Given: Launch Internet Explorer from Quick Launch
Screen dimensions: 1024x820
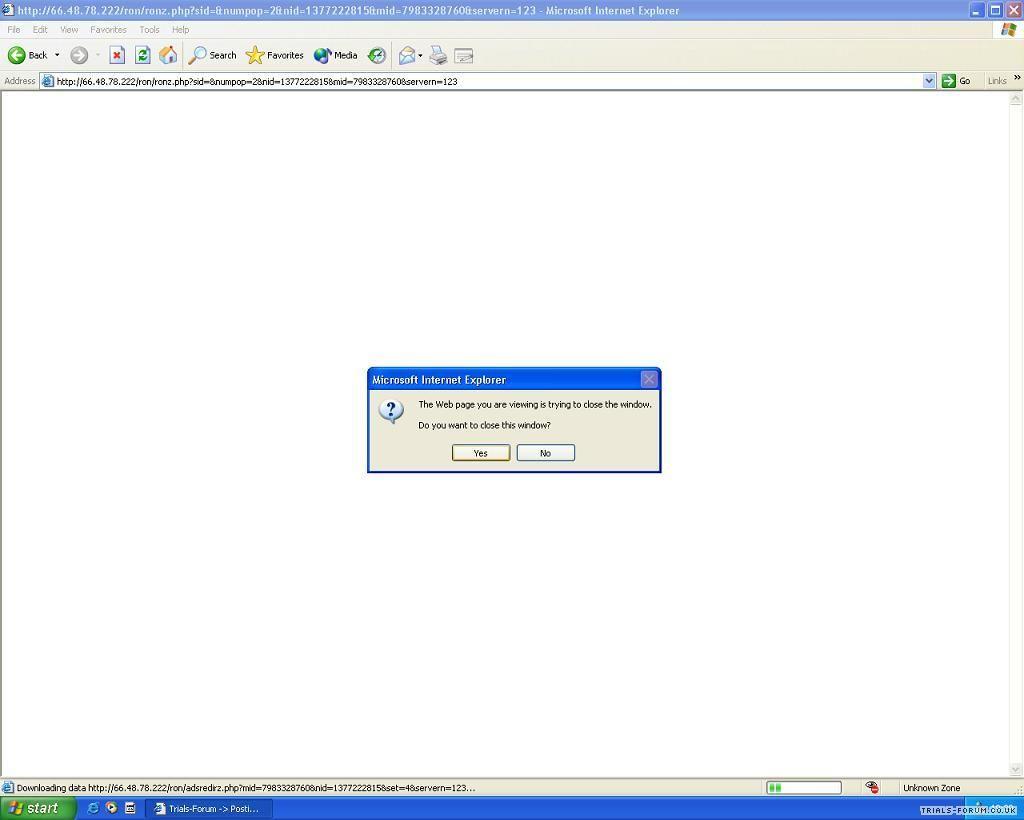Looking at the screenshot, I should pyautogui.click(x=93, y=808).
